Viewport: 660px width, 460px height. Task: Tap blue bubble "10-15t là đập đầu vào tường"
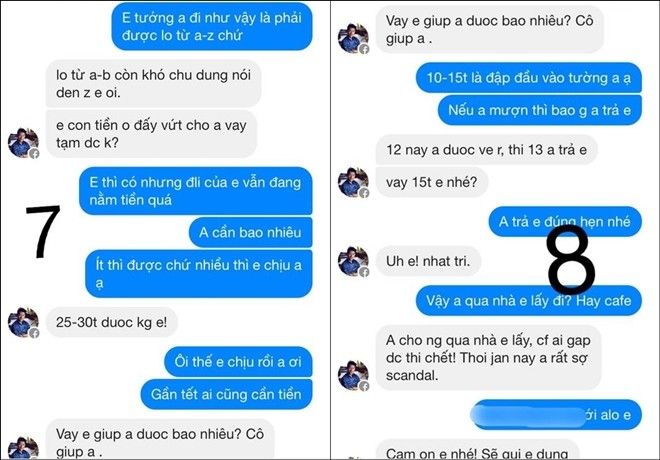pyautogui.click(x=529, y=77)
